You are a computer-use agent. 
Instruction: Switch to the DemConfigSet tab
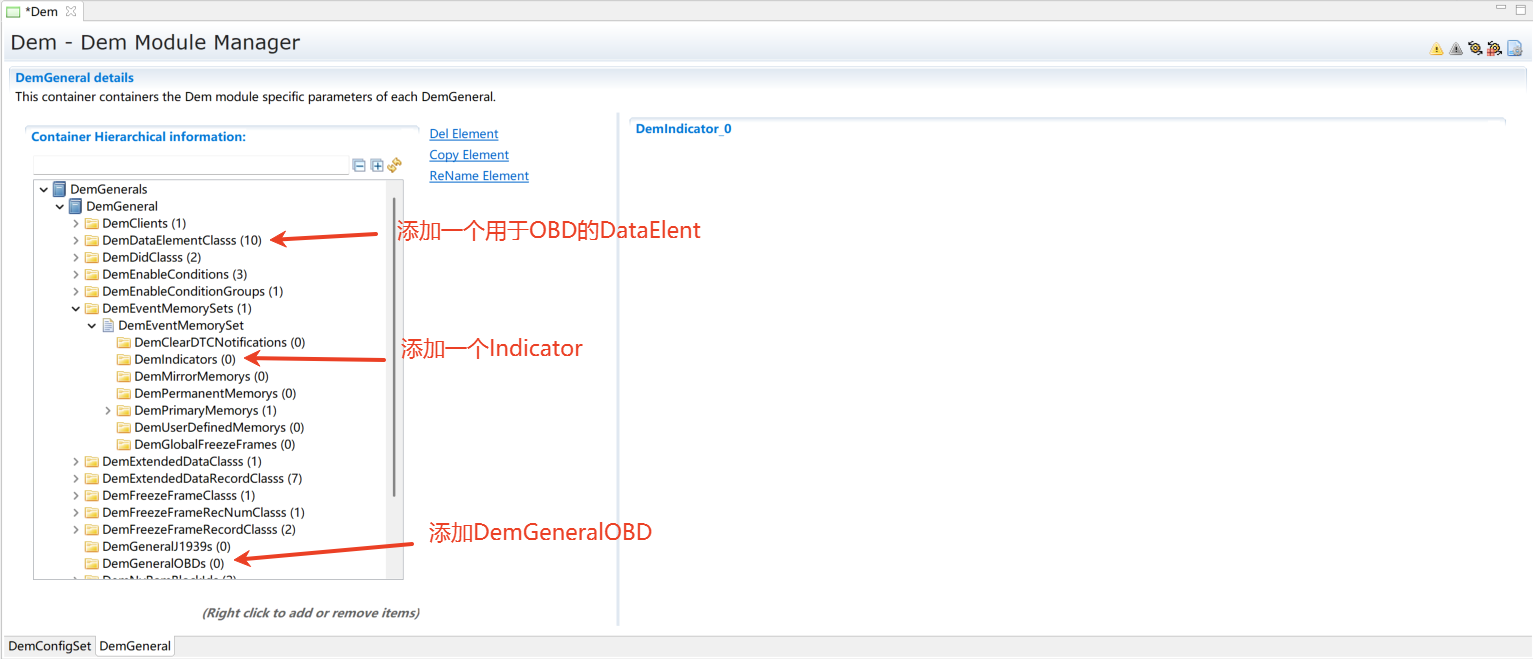tap(50, 646)
